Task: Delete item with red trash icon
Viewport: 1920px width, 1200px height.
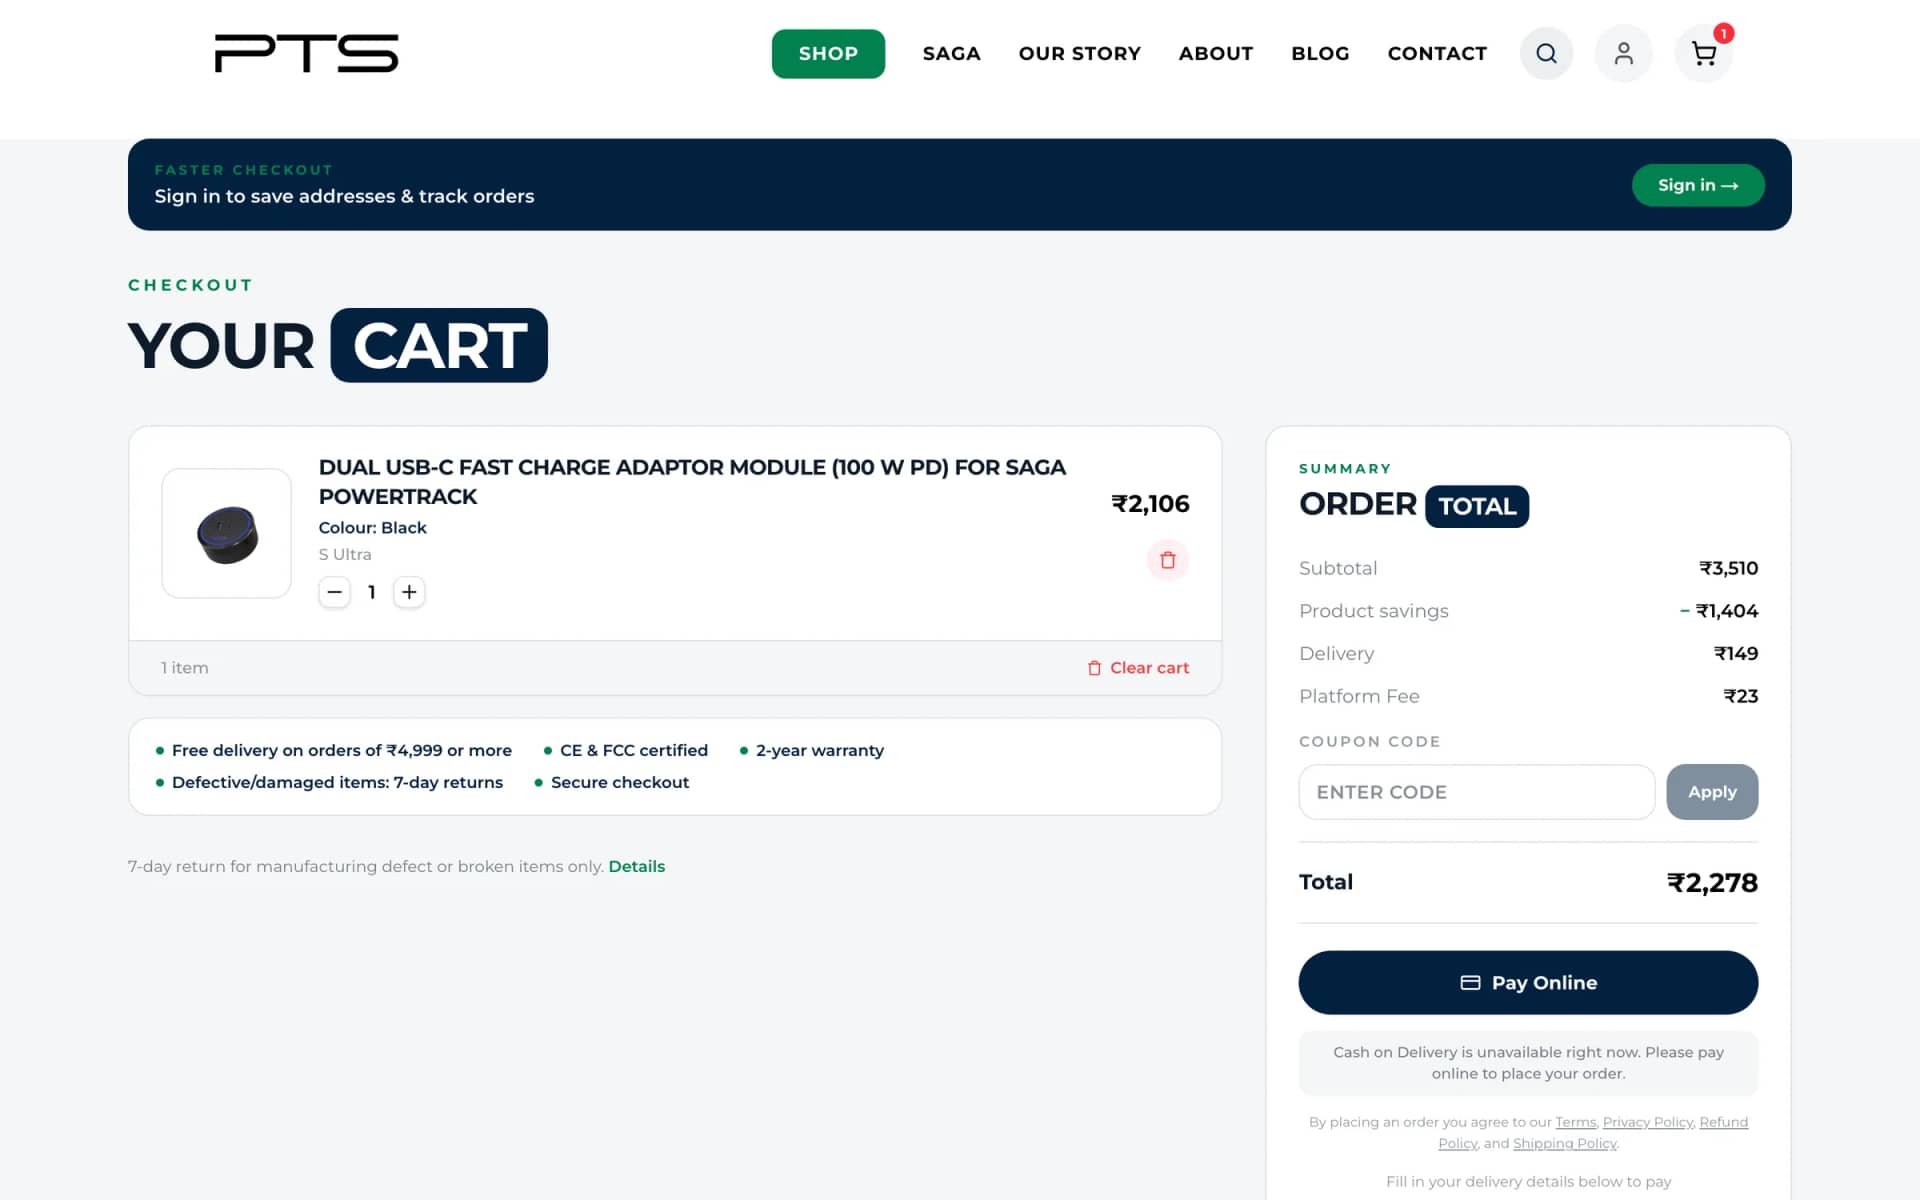Action: click(1167, 560)
